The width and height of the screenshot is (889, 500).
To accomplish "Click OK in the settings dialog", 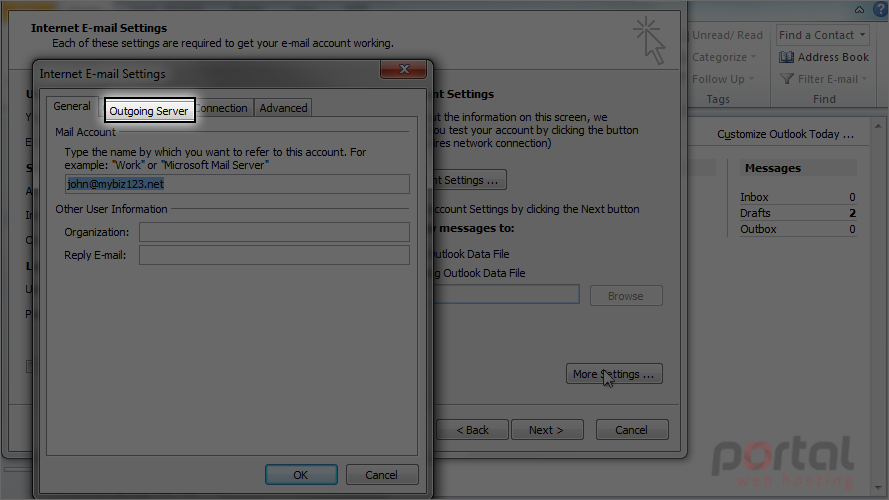I will point(301,474).
